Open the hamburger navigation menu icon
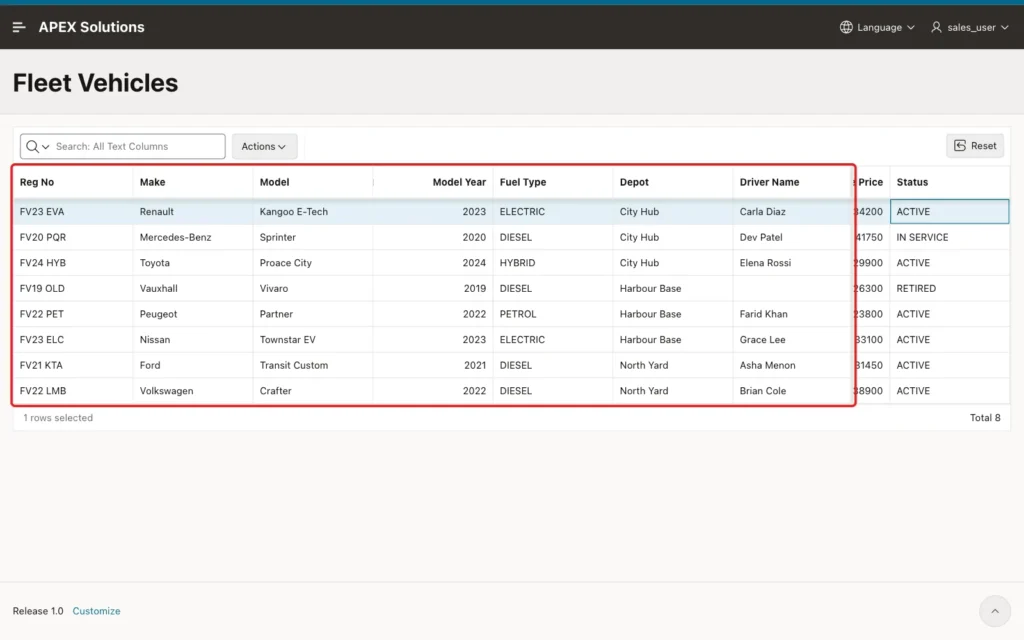1024x640 pixels. point(19,27)
